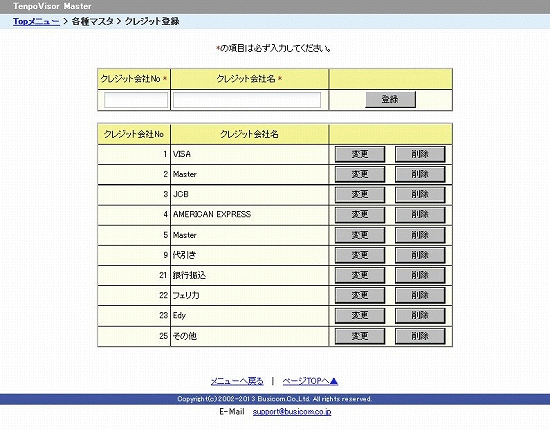Select the AMERICAN EXPRESS name cell

pyautogui.click(x=249, y=215)
